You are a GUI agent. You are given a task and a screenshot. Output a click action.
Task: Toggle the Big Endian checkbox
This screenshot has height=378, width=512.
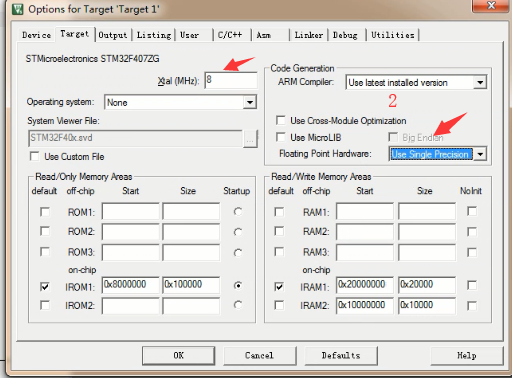coord(393,137)
